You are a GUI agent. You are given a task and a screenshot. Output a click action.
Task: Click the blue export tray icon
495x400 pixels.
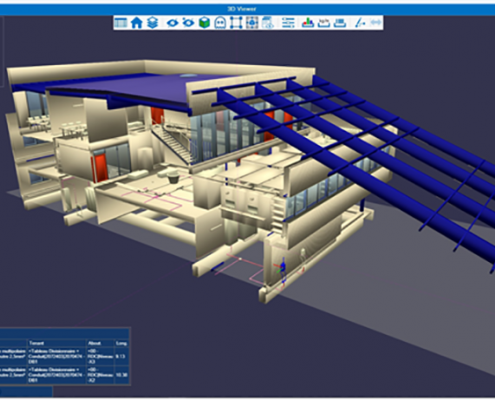click(340, 23)
